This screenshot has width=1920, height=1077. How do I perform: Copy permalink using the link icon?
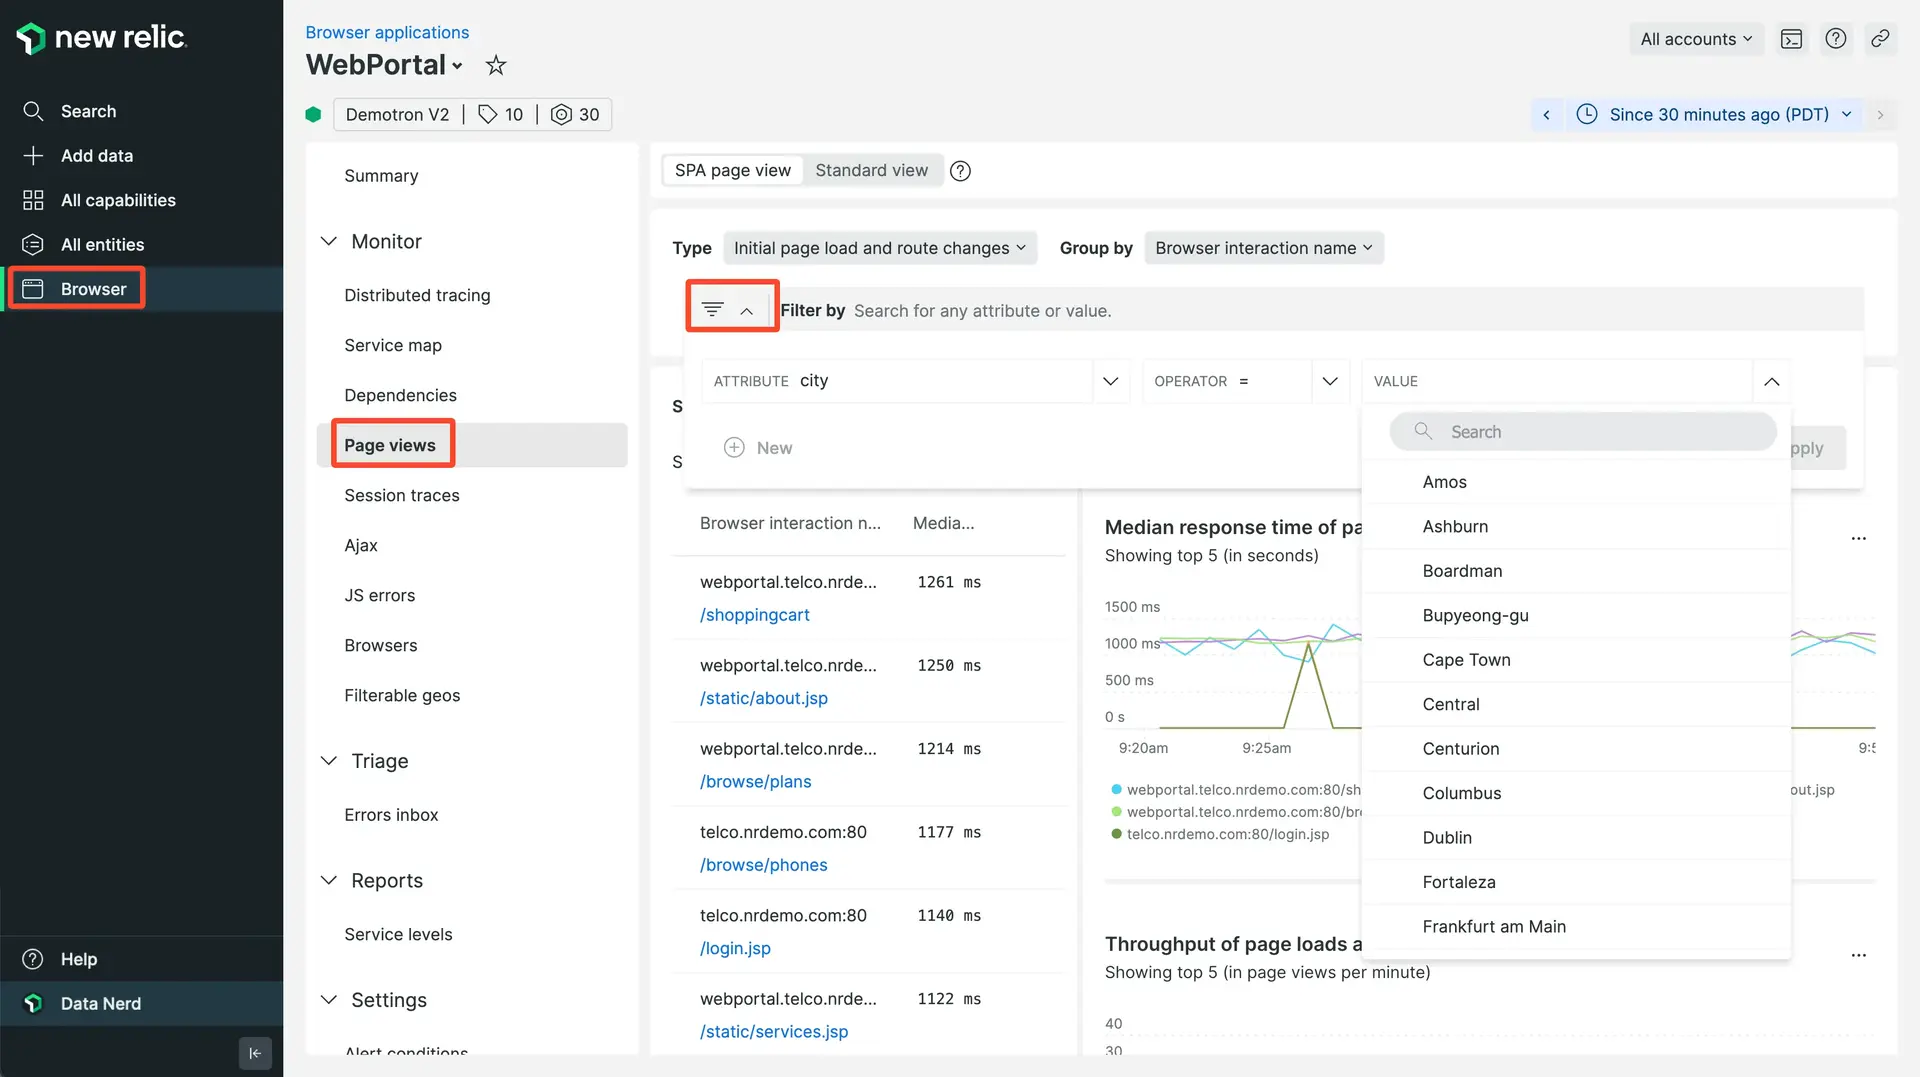point(1880,39)
